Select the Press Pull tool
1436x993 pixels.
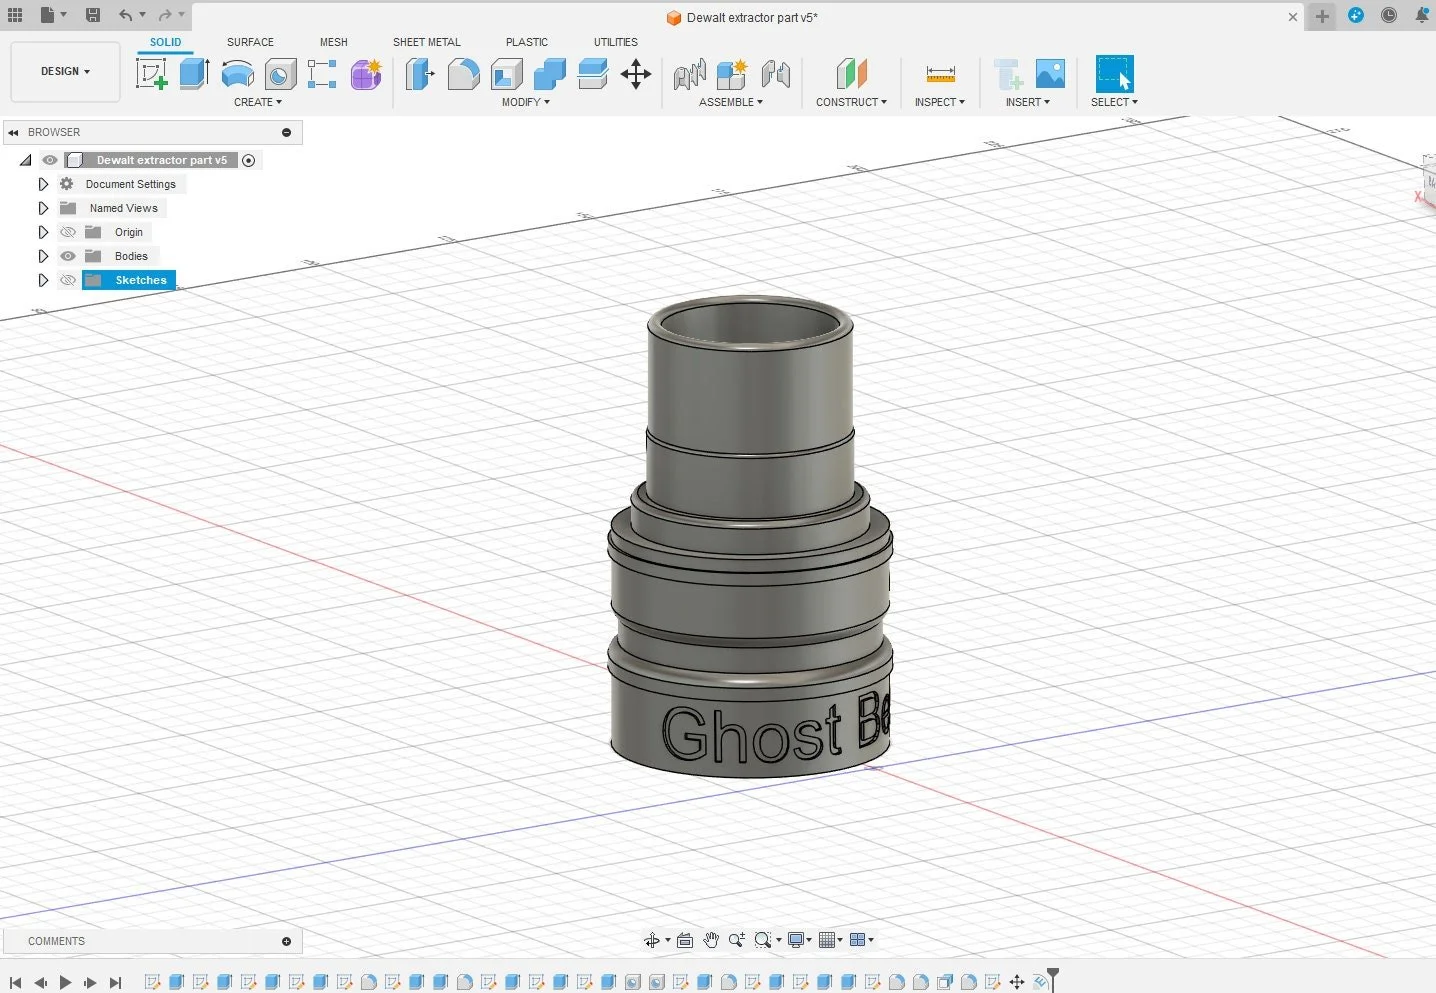click(421, 74)
